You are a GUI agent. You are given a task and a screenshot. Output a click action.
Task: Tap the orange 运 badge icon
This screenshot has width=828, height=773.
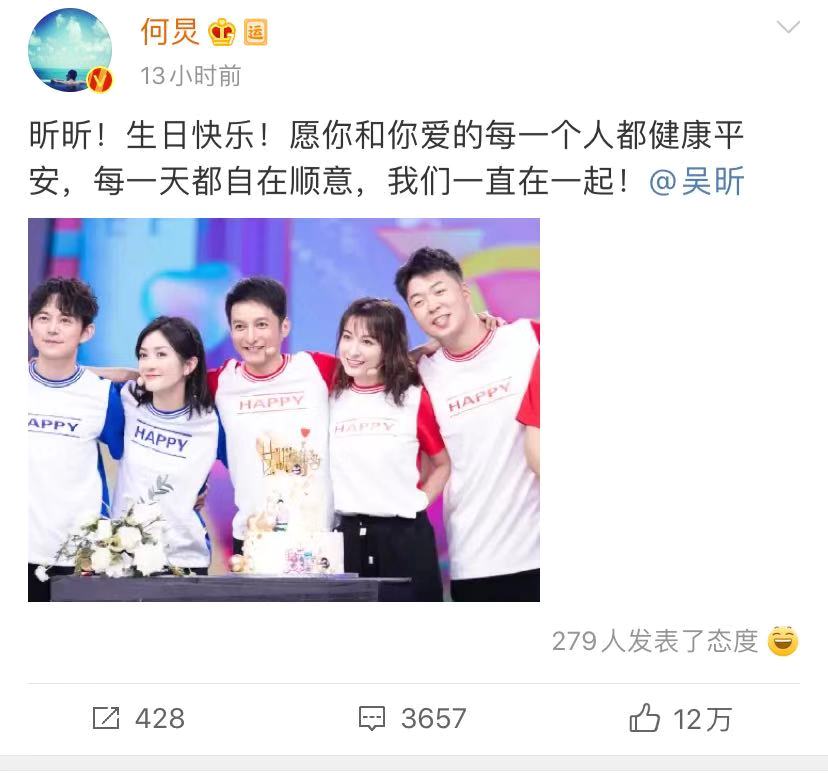pyautogui.click(x=256, y=32)
